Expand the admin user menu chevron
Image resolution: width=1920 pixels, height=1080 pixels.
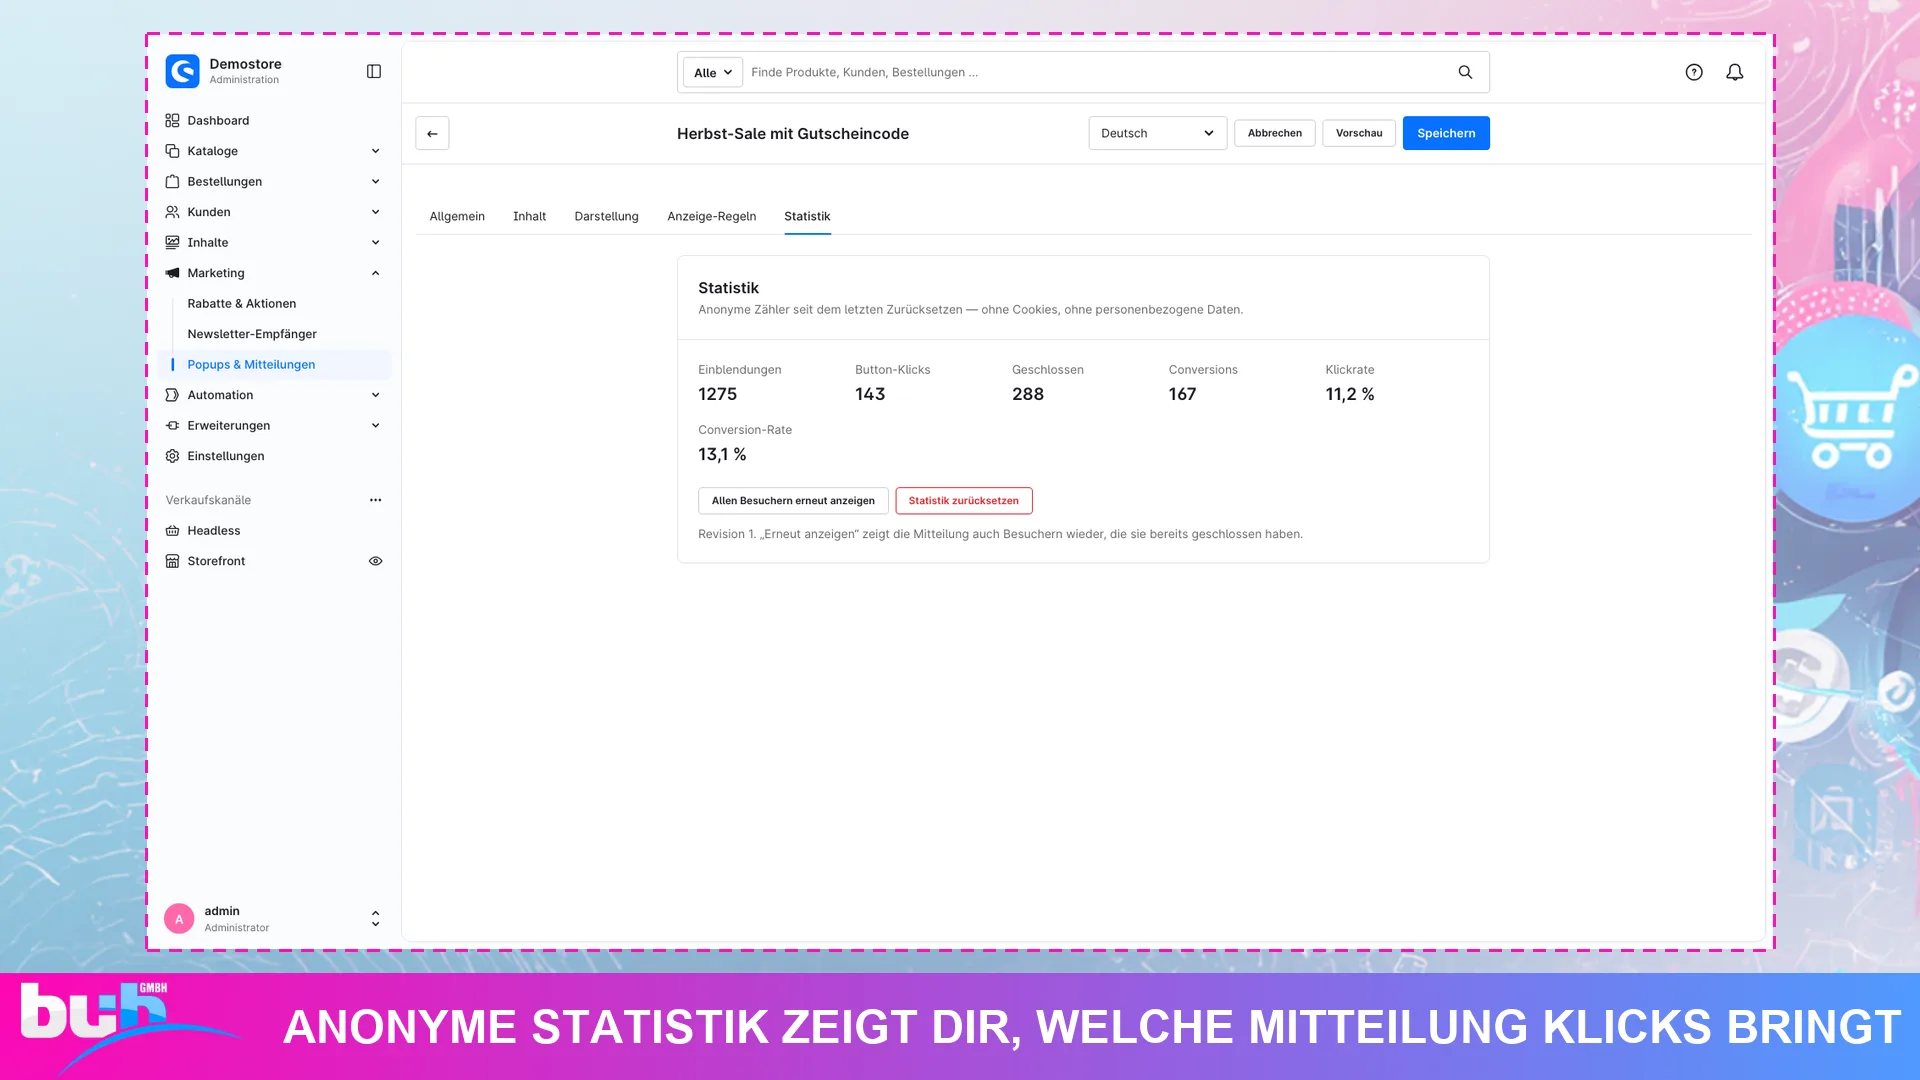click(x=376, y=919)
